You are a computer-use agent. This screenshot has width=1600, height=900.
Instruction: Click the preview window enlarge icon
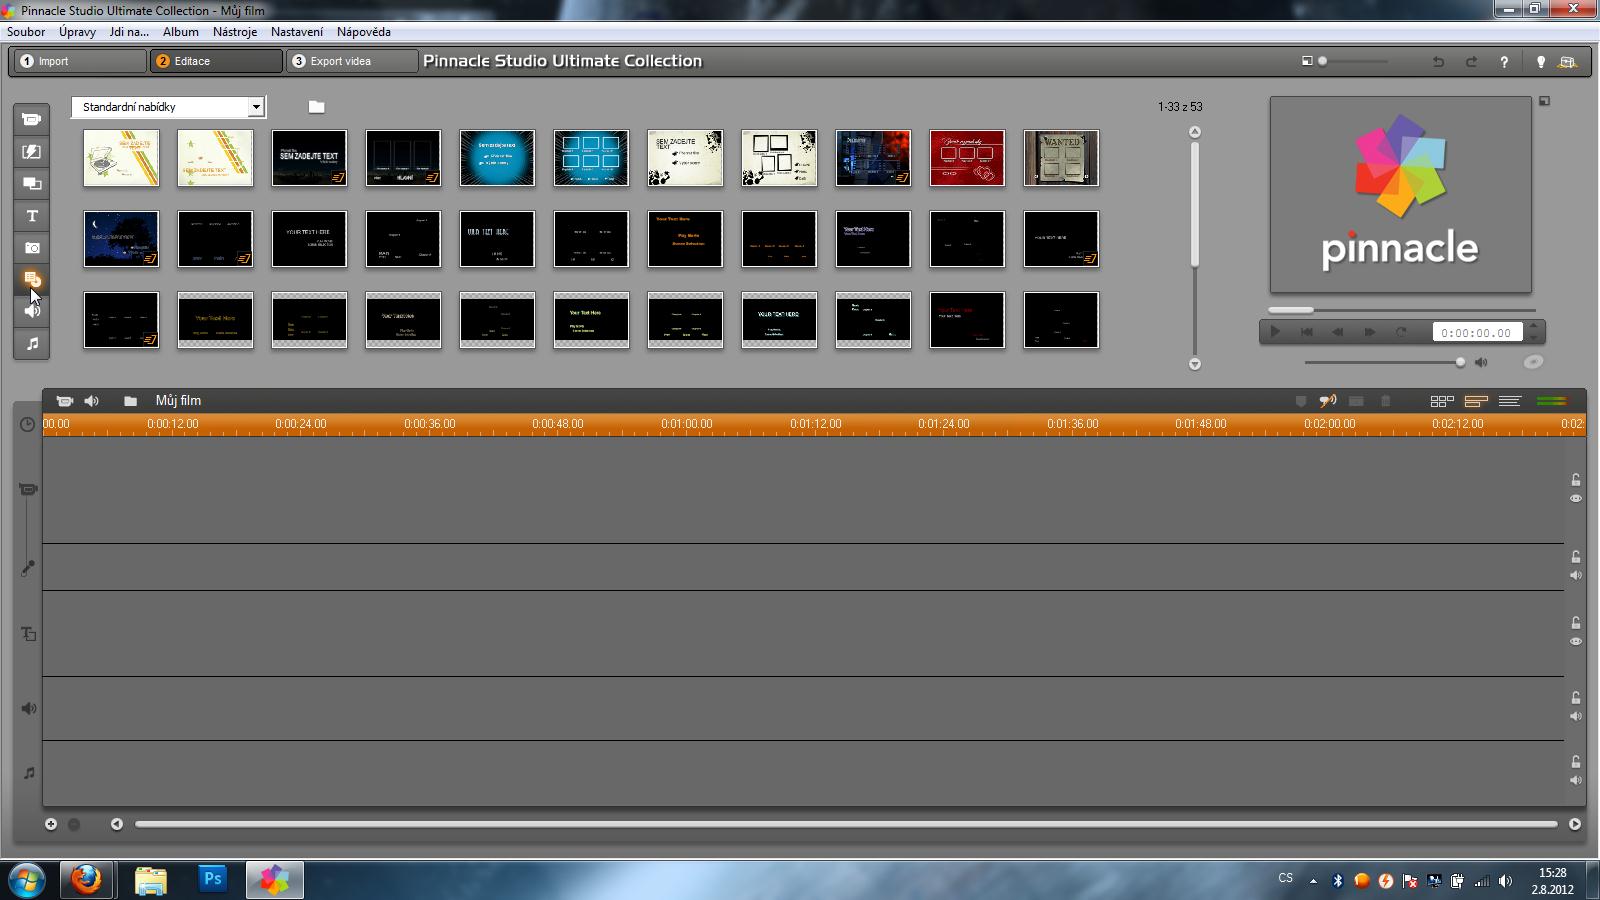(1544, 101)
